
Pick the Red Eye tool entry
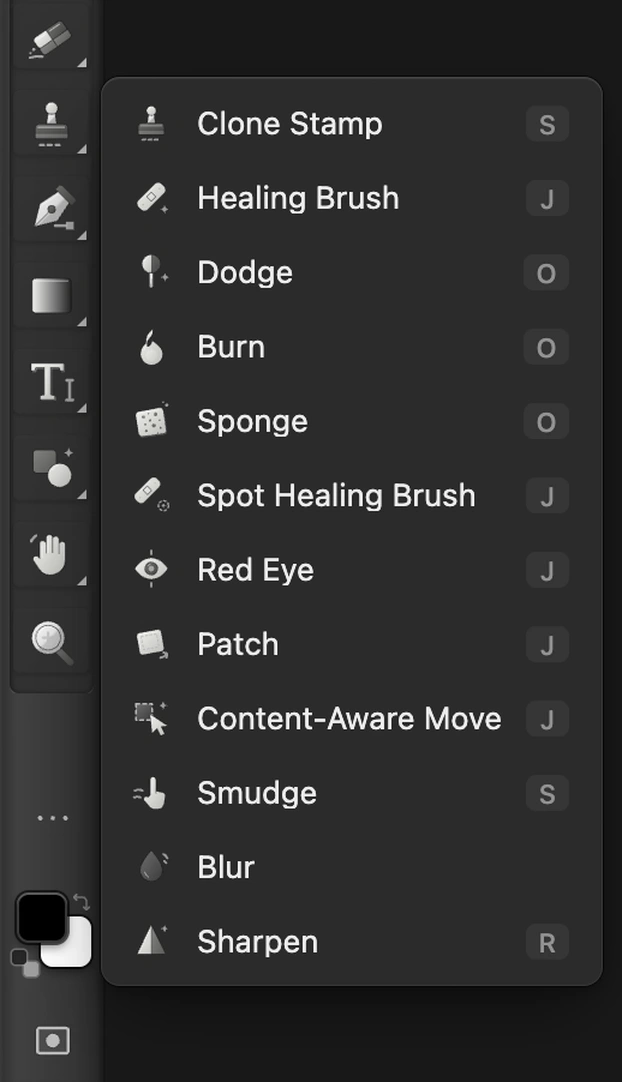352,570
